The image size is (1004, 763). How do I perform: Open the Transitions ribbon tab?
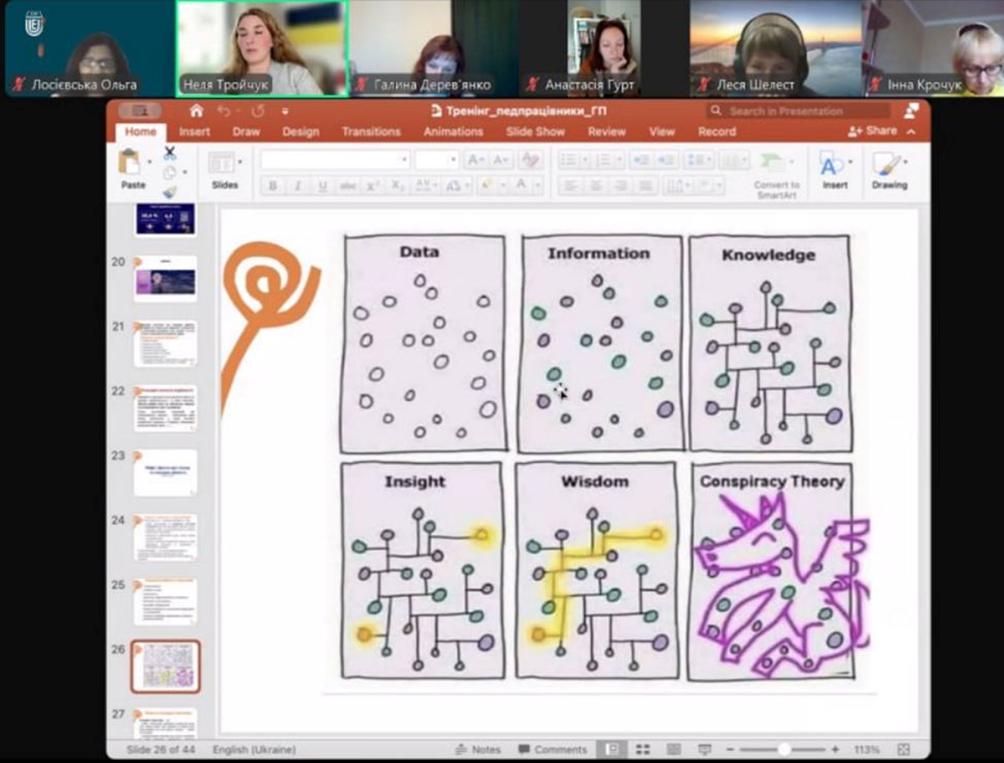370,132
